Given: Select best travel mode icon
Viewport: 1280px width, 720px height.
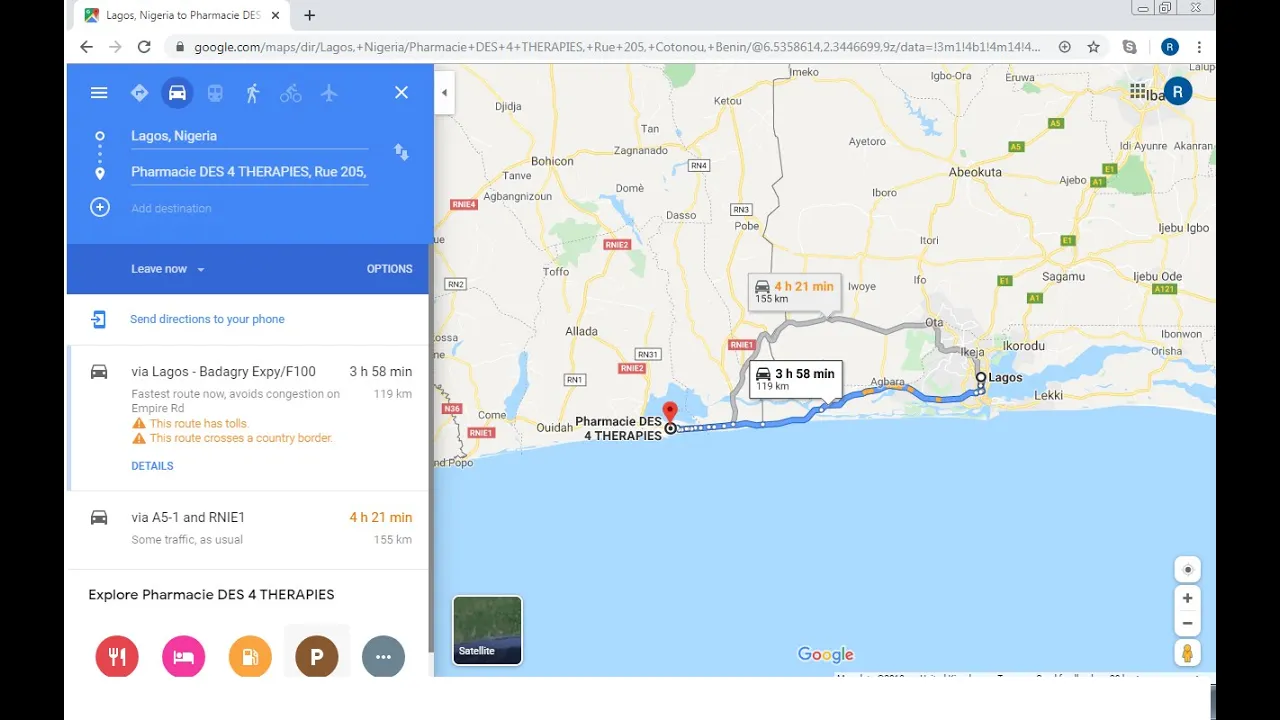Looking at the screenshot, I should click(139, 93).
